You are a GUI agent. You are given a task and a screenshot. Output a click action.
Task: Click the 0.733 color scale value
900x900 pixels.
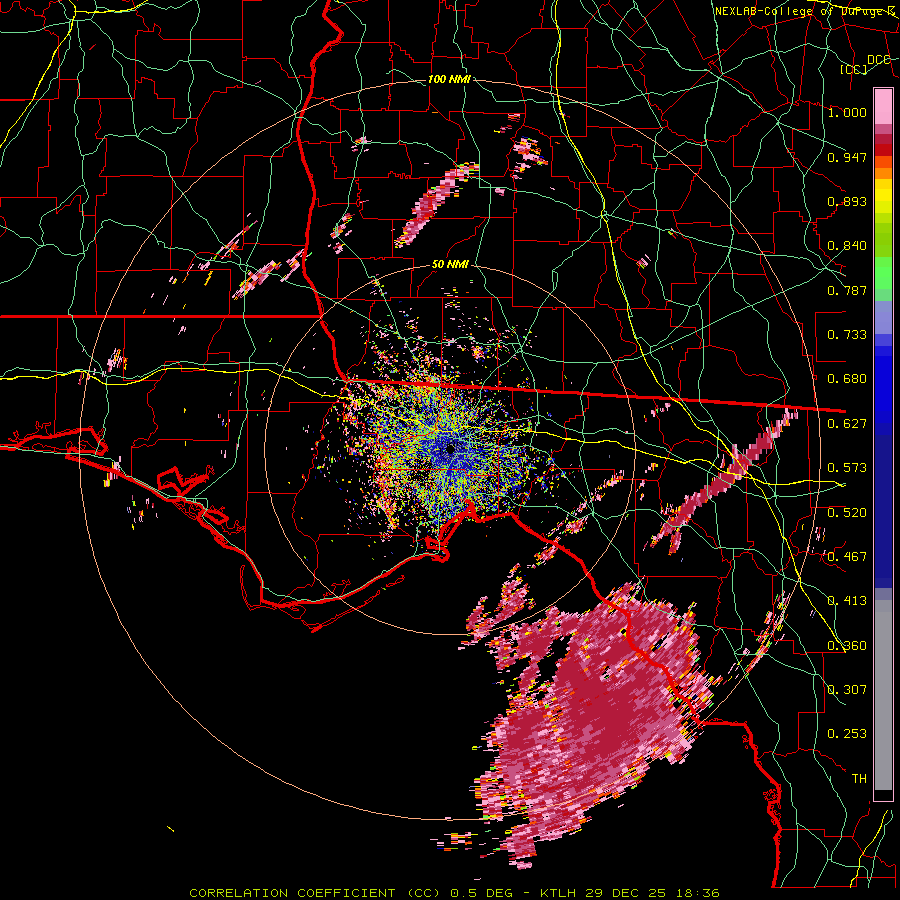847,335
